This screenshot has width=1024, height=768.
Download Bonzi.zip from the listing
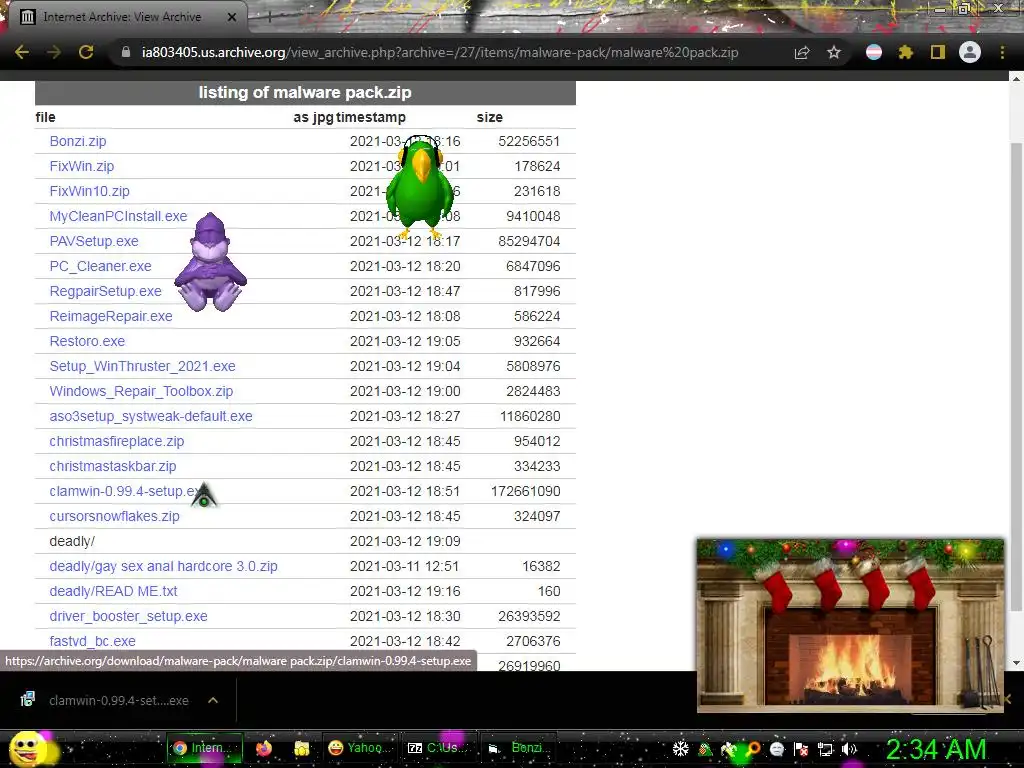(78, 141)
